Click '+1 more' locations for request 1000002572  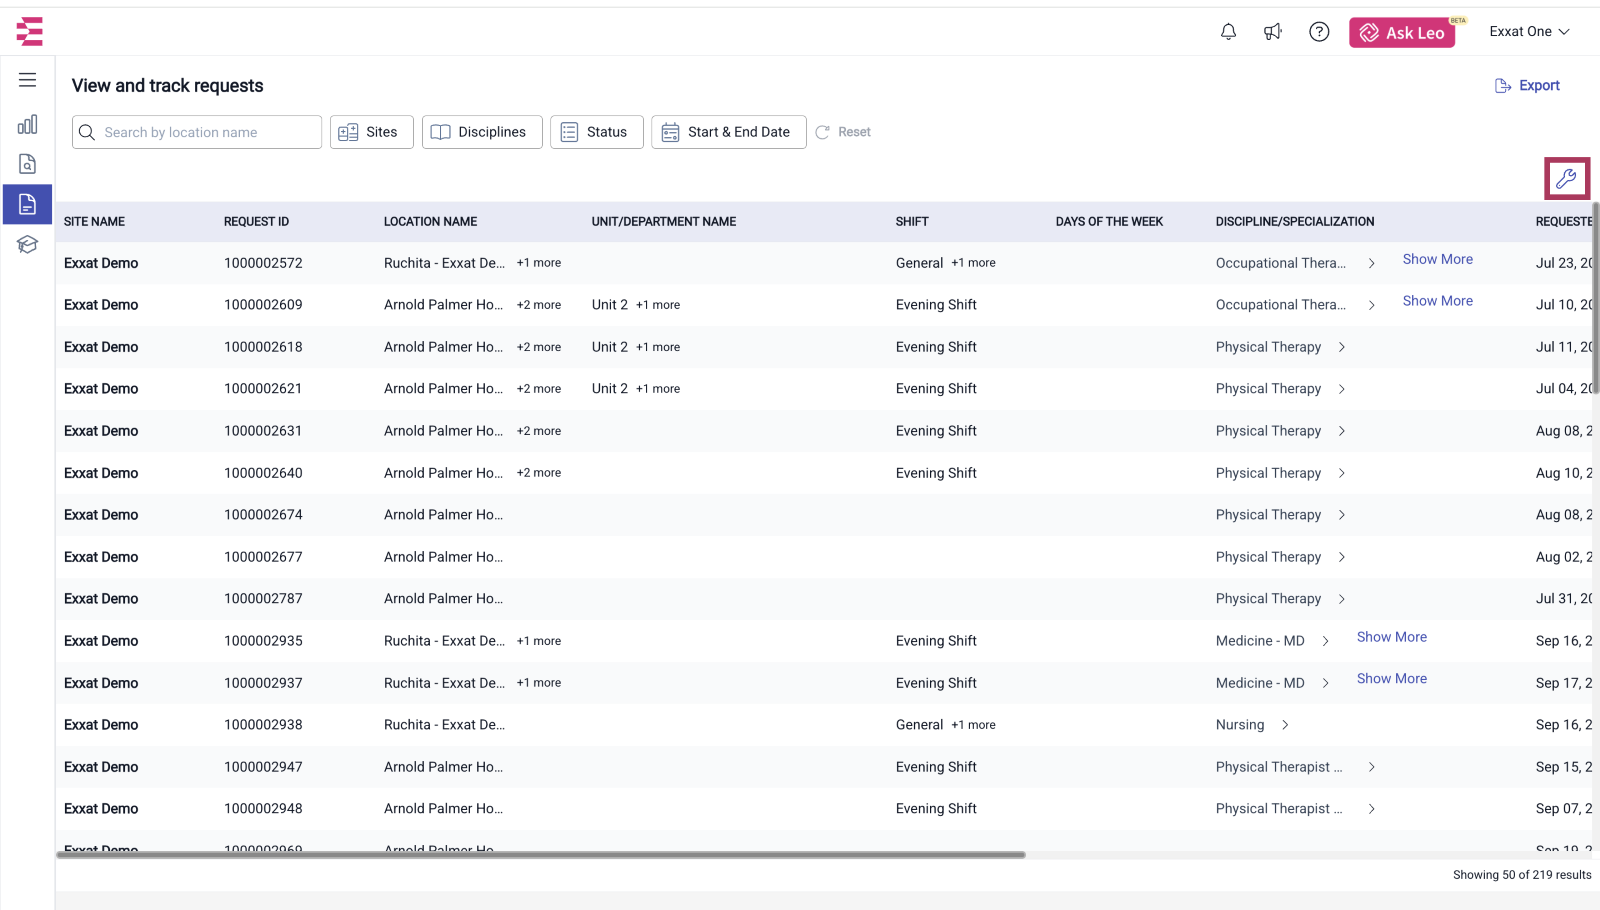[x=539, y=263]
